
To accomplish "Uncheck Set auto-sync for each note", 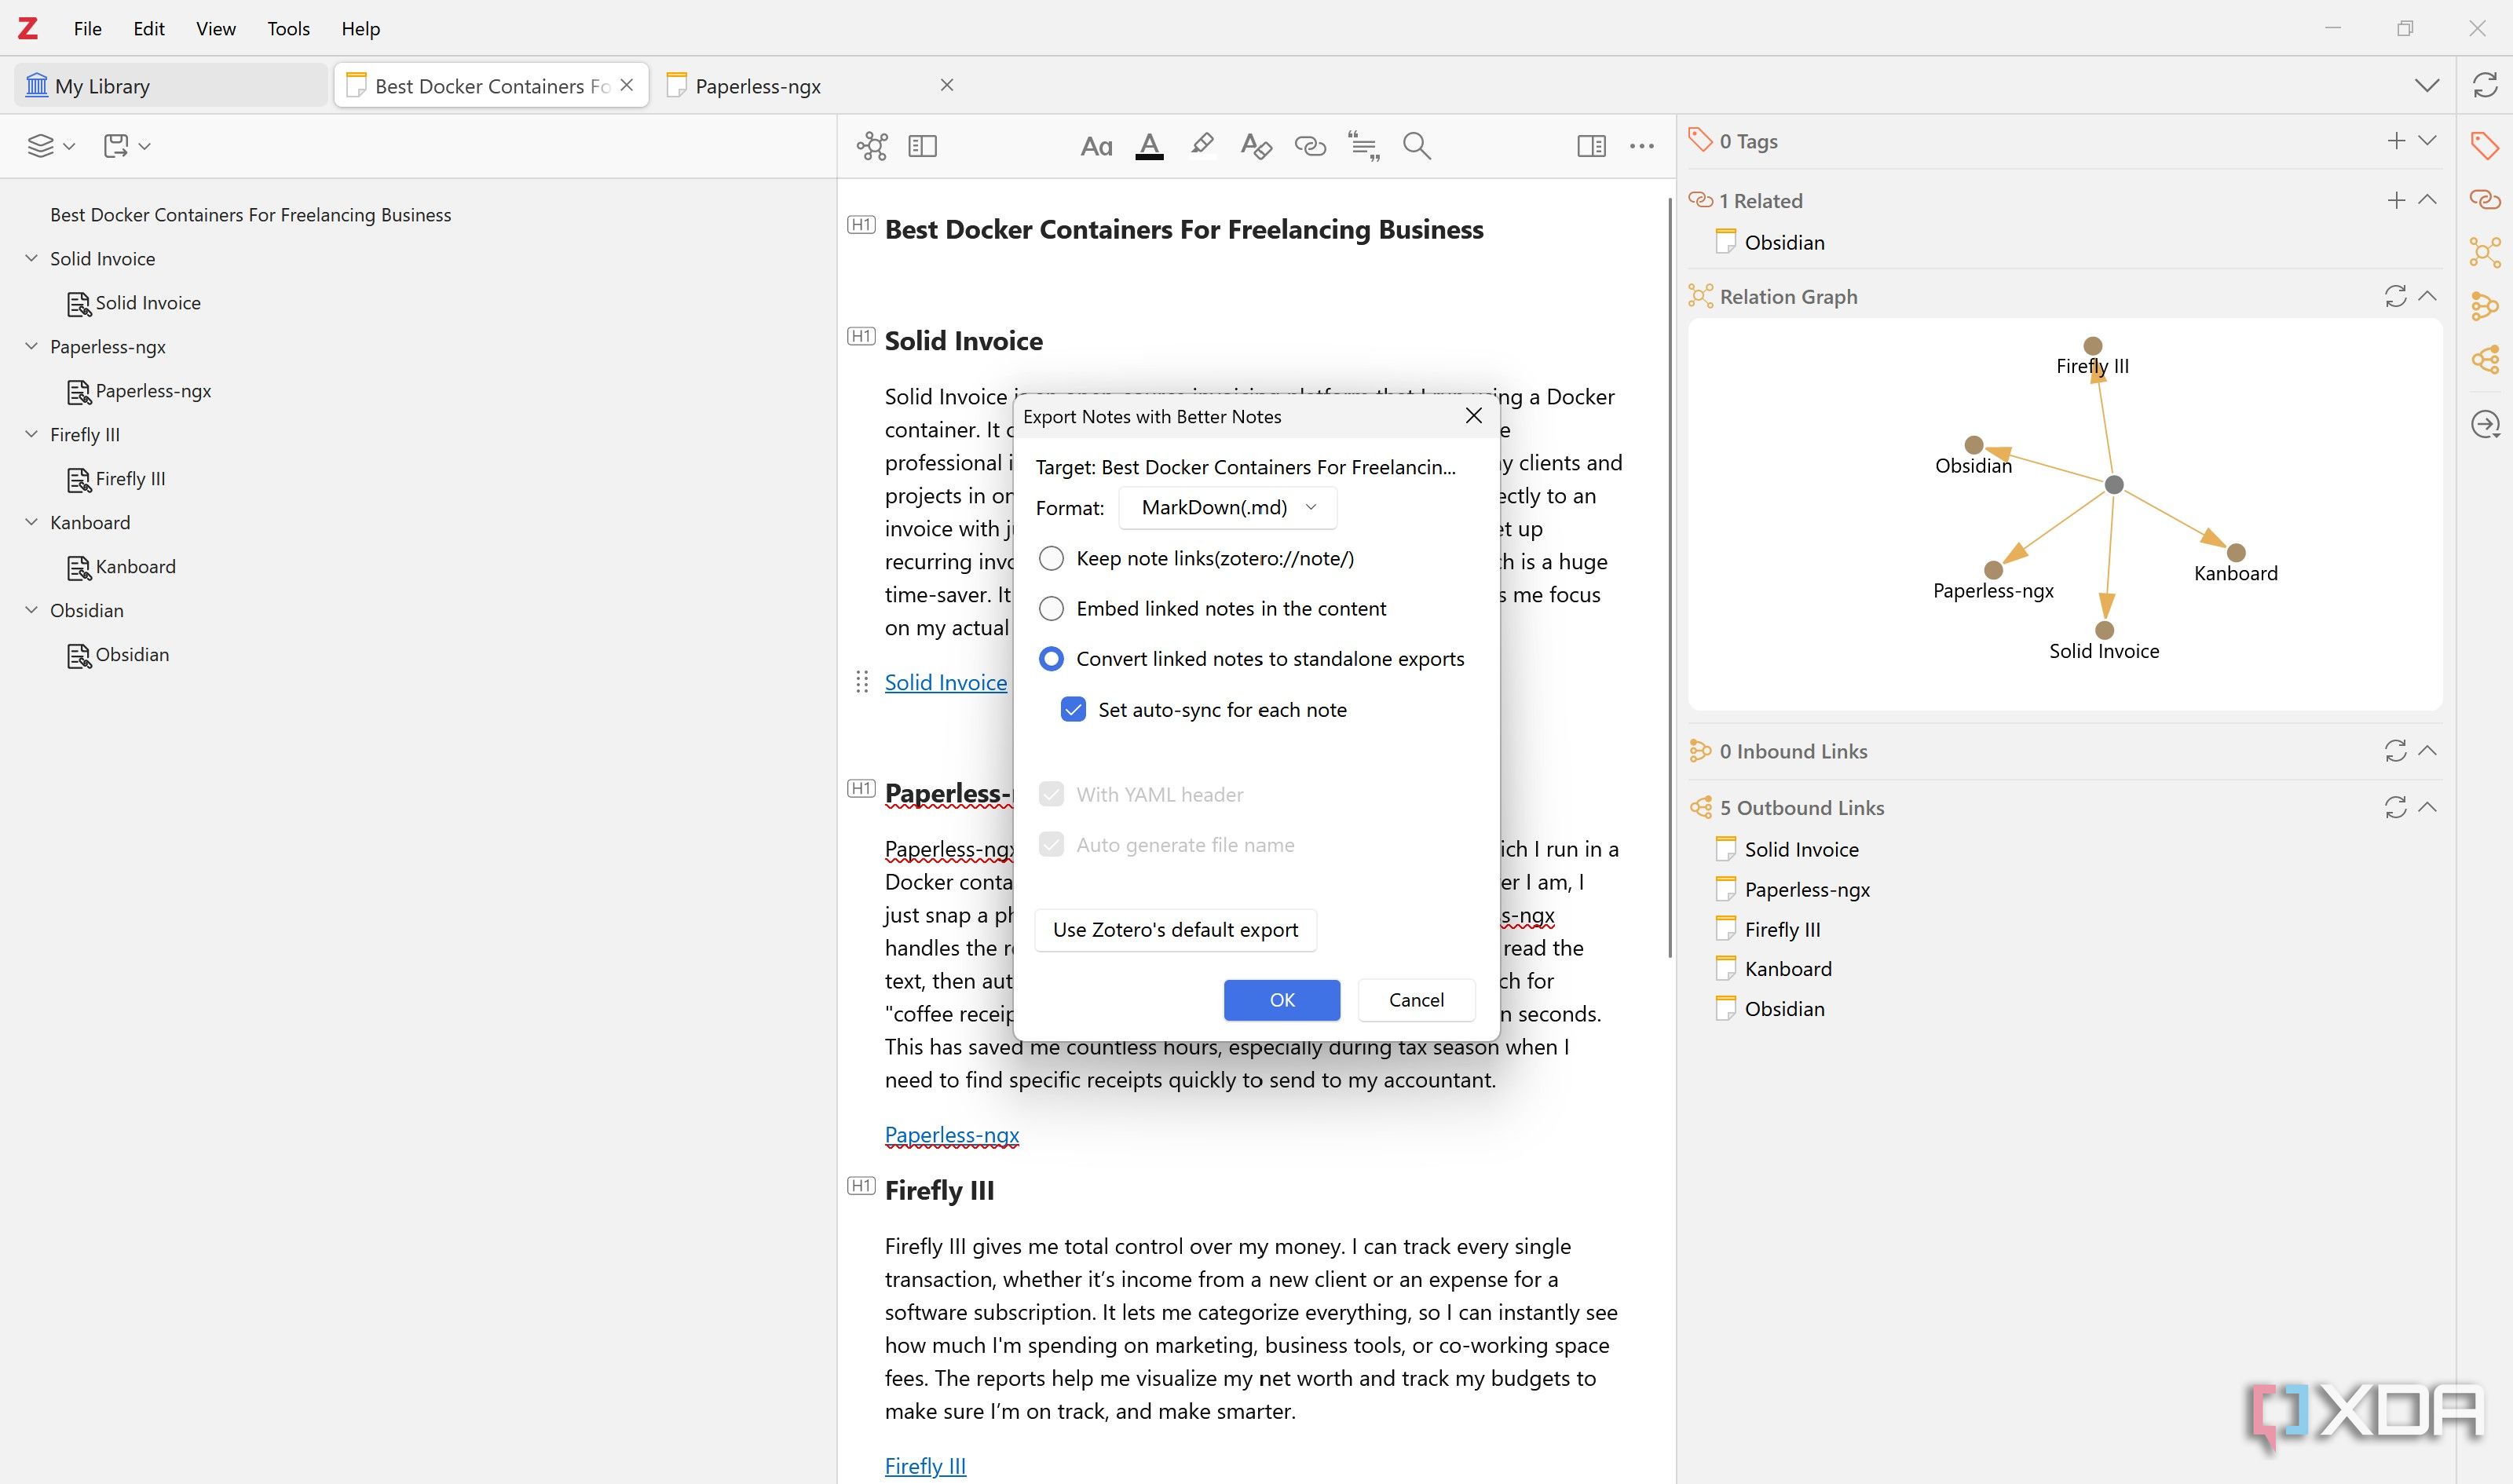I will (1073, 710).
